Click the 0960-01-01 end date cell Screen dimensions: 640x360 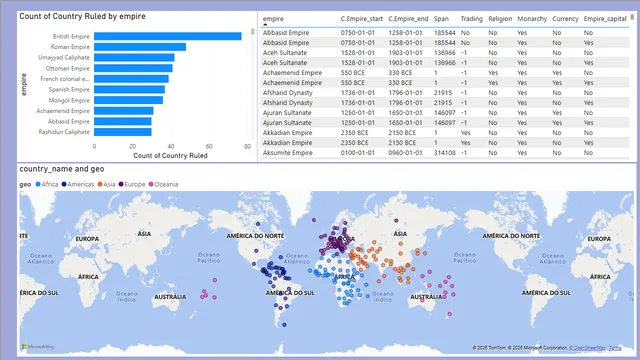coord(405,153)
